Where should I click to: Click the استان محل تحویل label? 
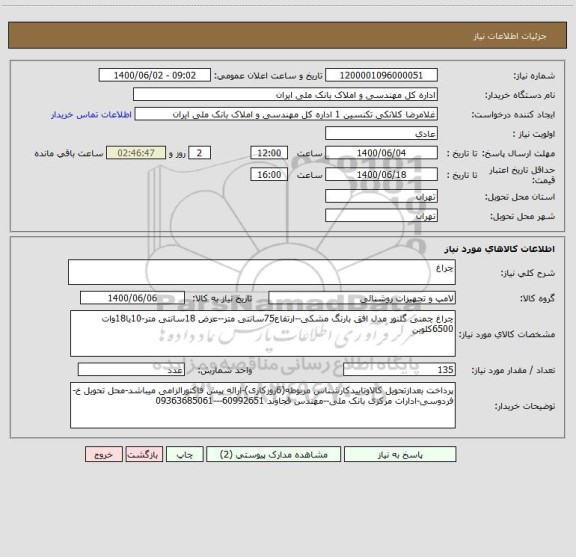click(520, 197)
